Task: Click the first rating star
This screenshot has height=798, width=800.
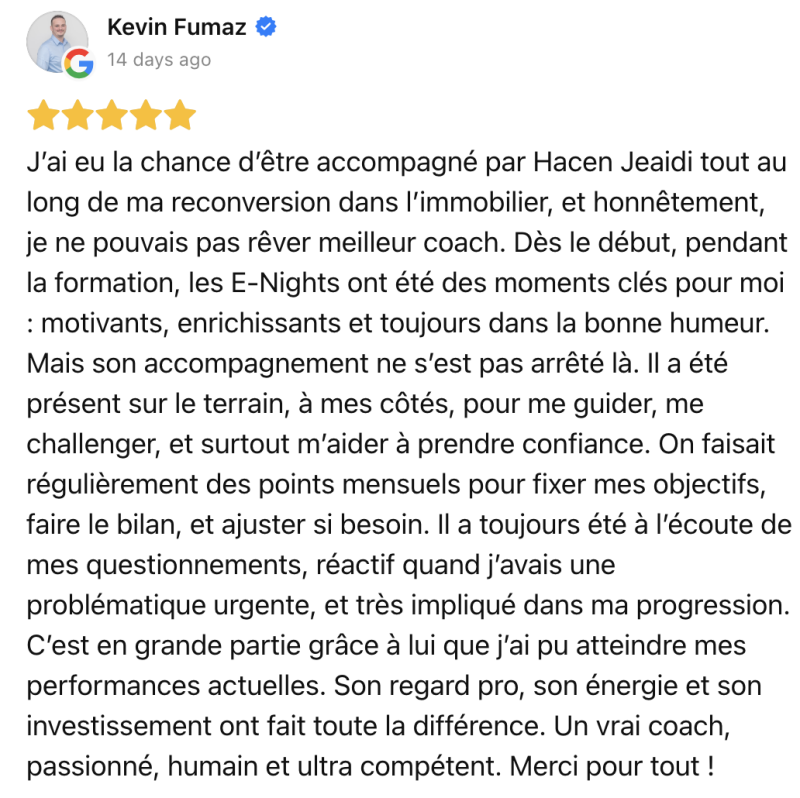Action: pyautogui.click(x=42, y=116)
